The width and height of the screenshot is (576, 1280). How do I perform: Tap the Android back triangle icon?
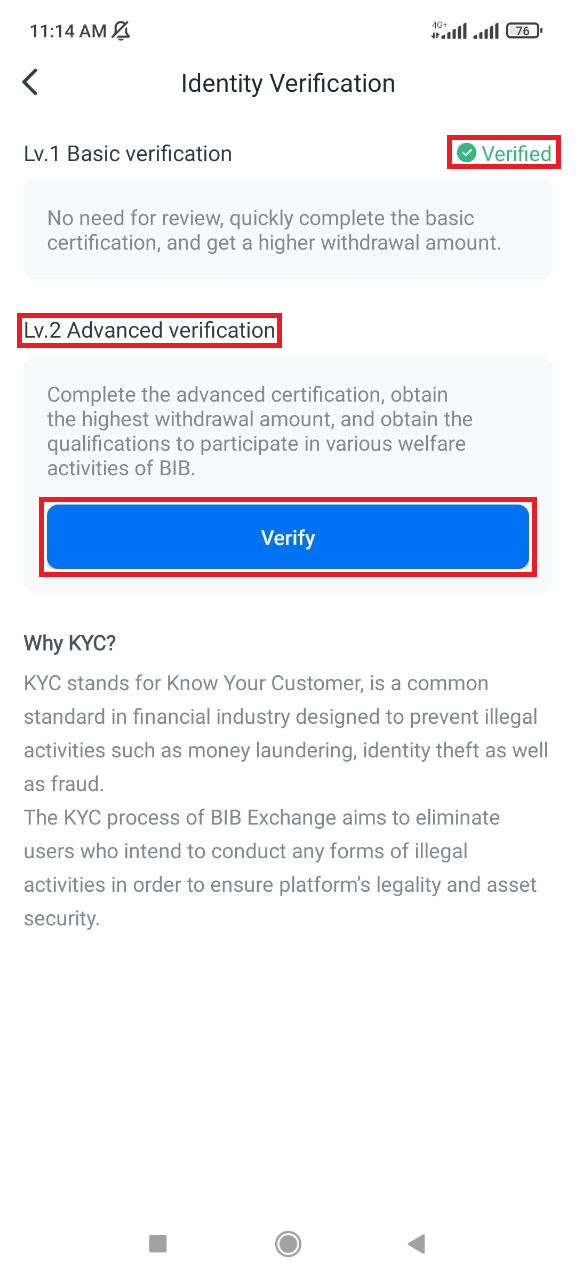click(x=417, y=1243)
